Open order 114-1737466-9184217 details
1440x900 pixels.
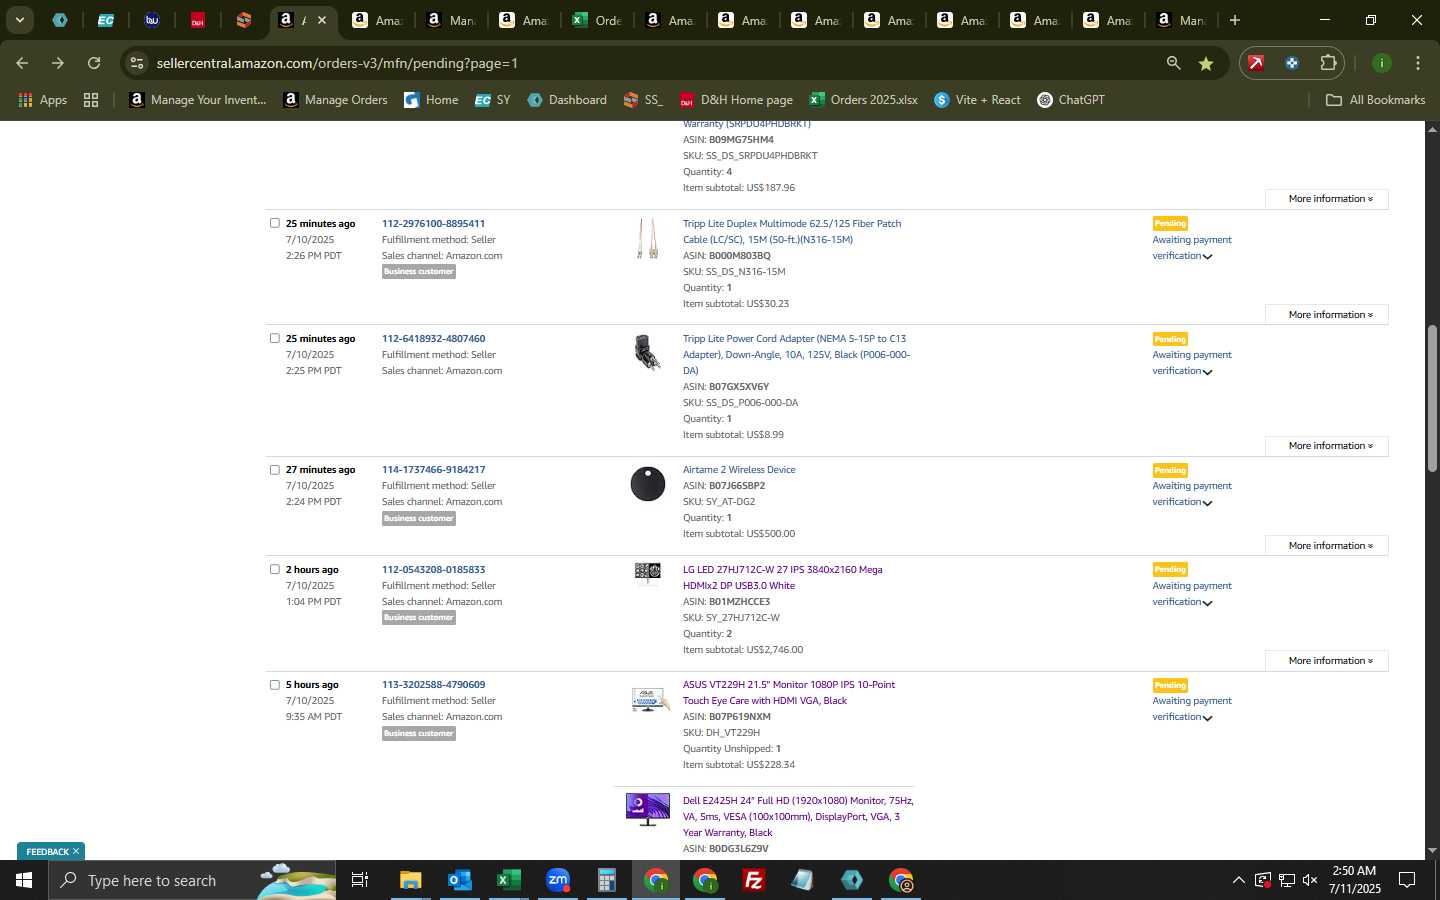pos(433,469)
